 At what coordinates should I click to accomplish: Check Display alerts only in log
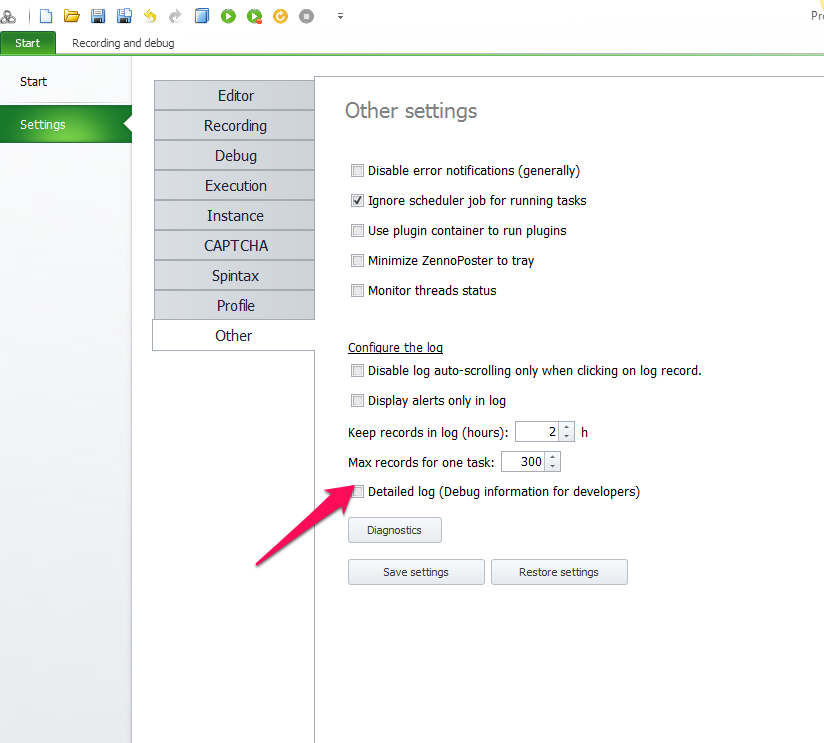[x=357, y=401]
